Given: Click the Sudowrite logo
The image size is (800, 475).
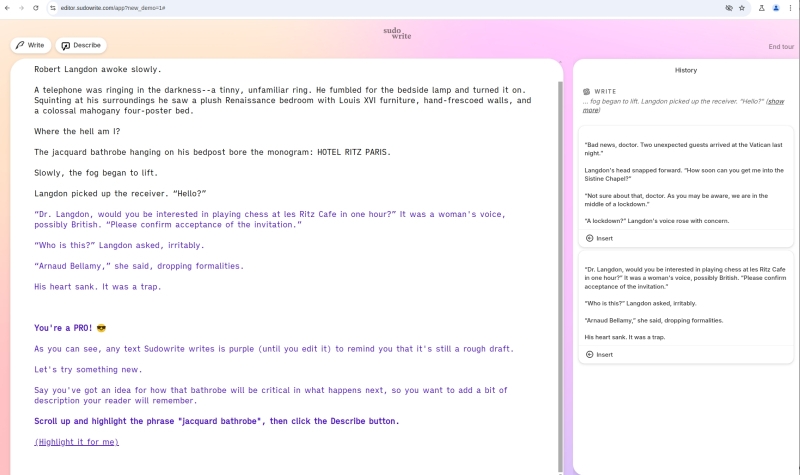Looking at the screenshot, I should [x=397, y=34].
